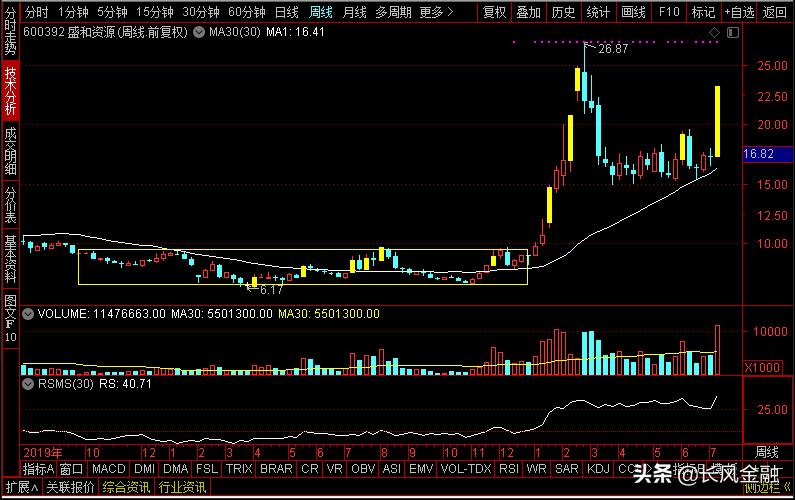This screenshot has height=500, width=795.
Task: Click the 16.82 current price marker
Action: [x=768, y=154]
